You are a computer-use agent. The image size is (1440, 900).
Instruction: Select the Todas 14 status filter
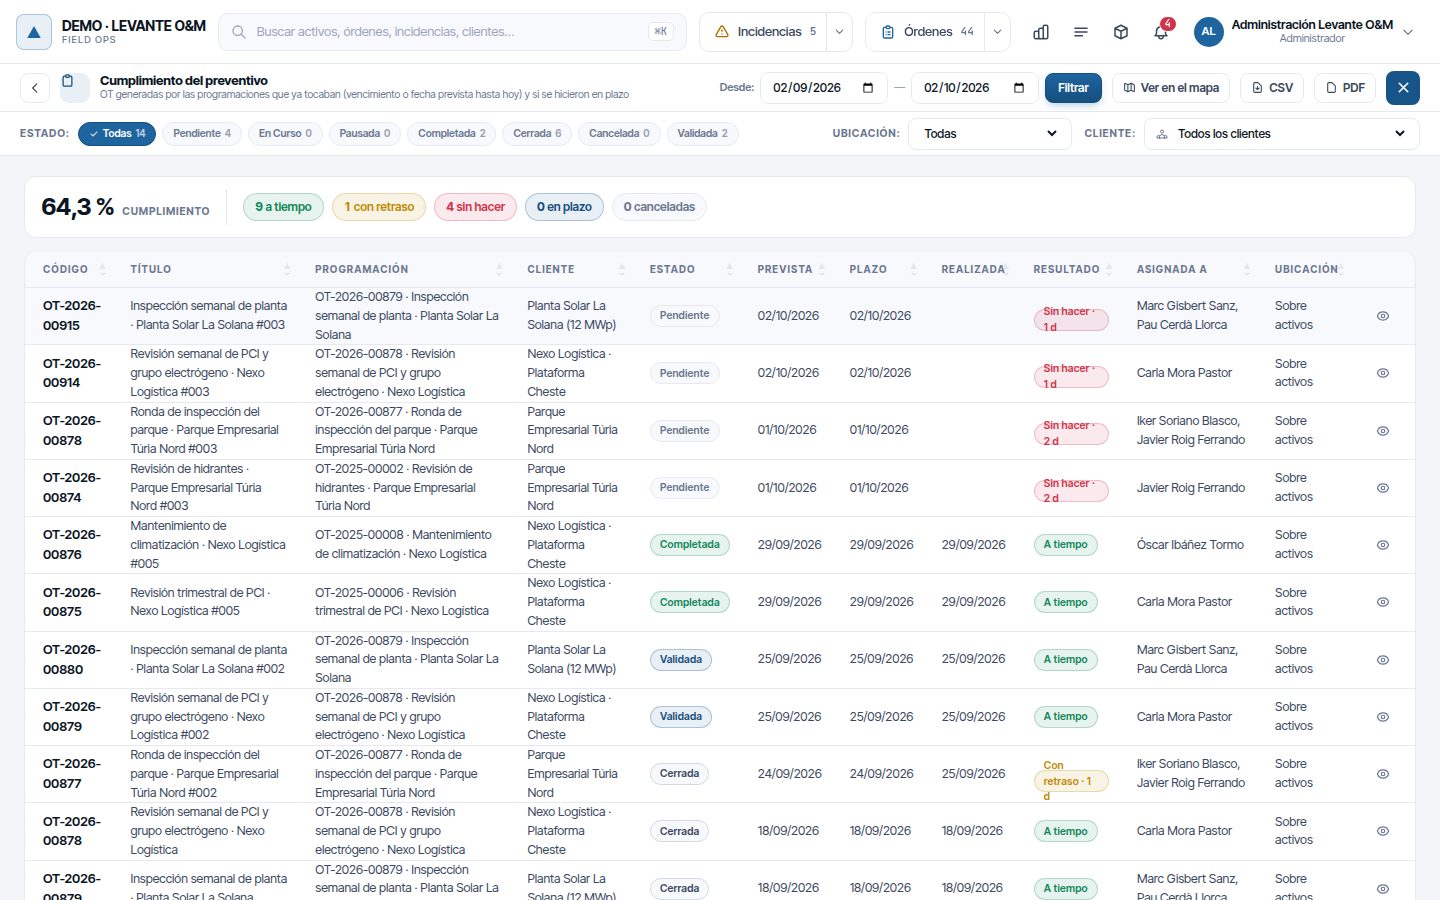[117, 133]
